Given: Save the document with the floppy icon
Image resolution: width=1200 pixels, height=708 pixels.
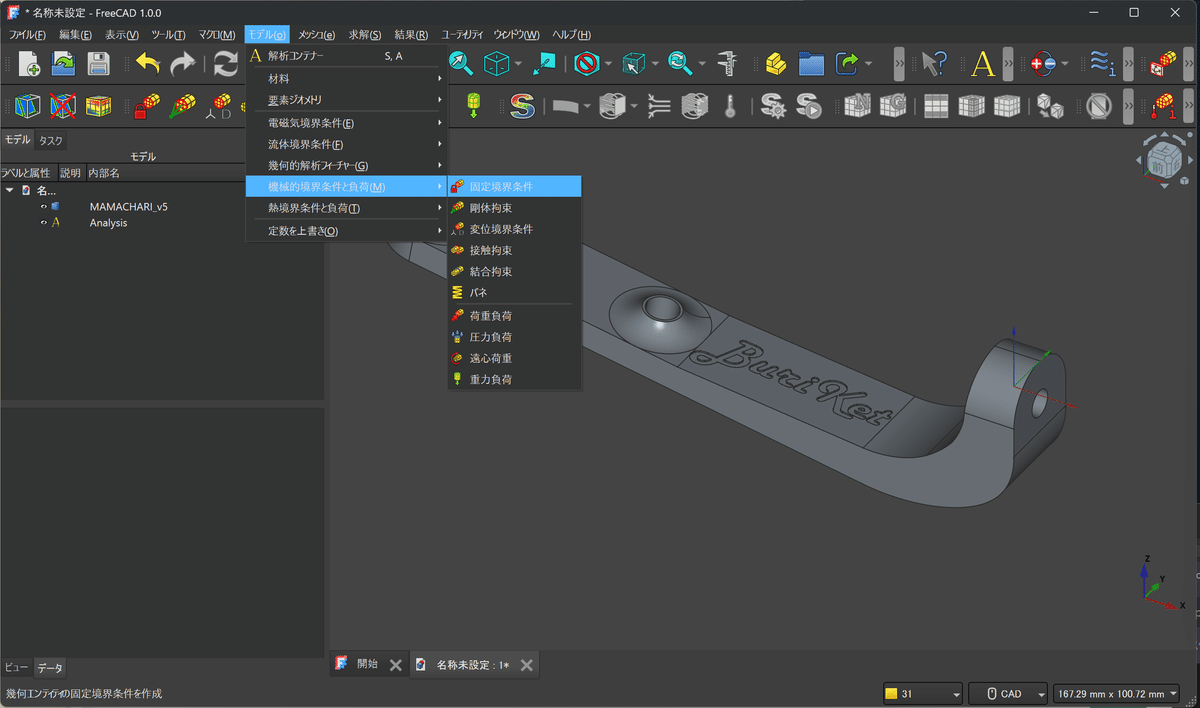Looking at the screenshot, I should click(x=98, y=64).
